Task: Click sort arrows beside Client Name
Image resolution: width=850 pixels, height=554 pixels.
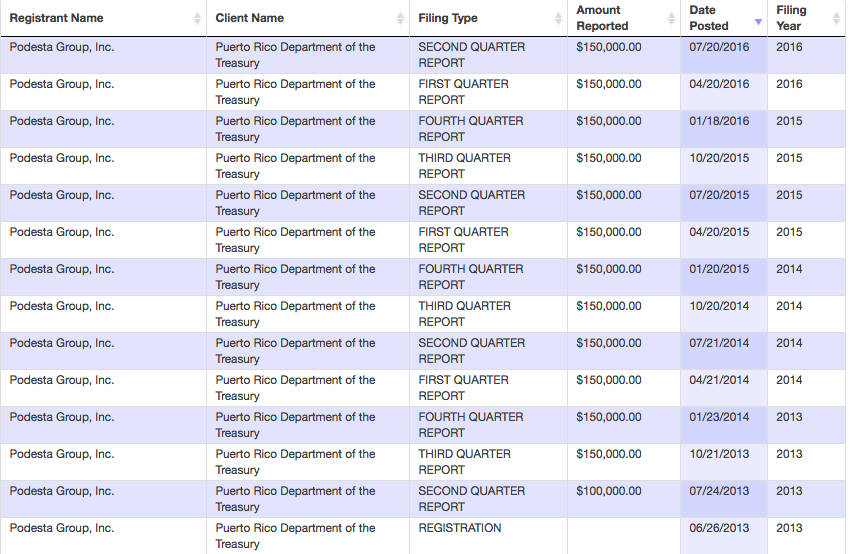Action: click(400, 18)
